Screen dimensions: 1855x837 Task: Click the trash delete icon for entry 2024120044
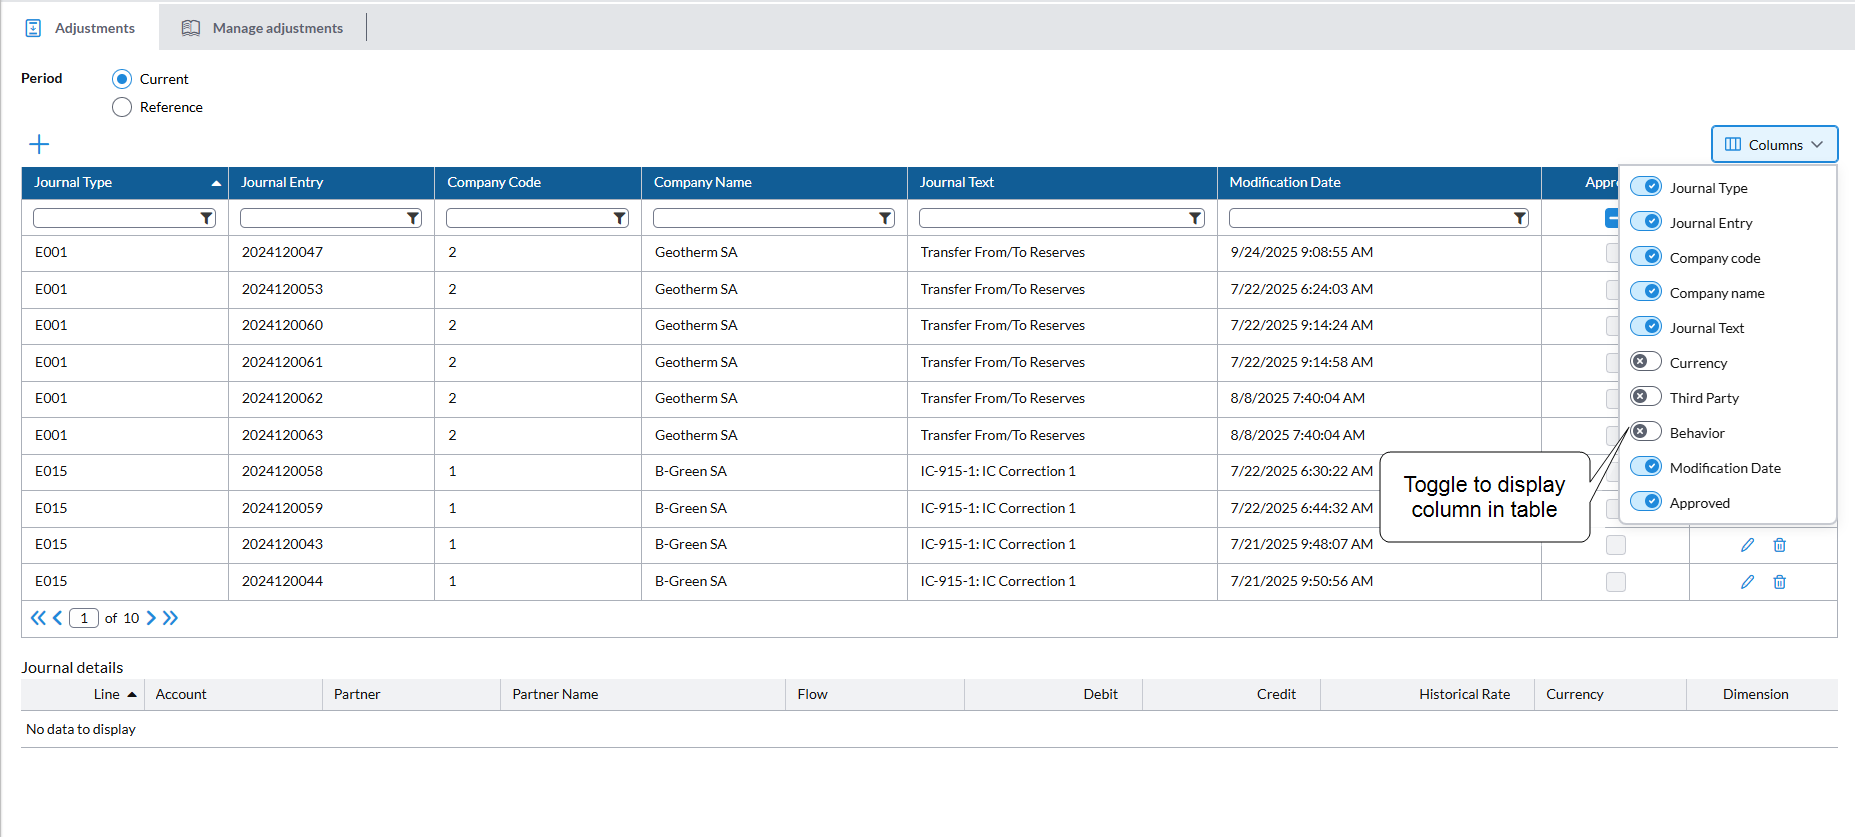[1779, 582]
